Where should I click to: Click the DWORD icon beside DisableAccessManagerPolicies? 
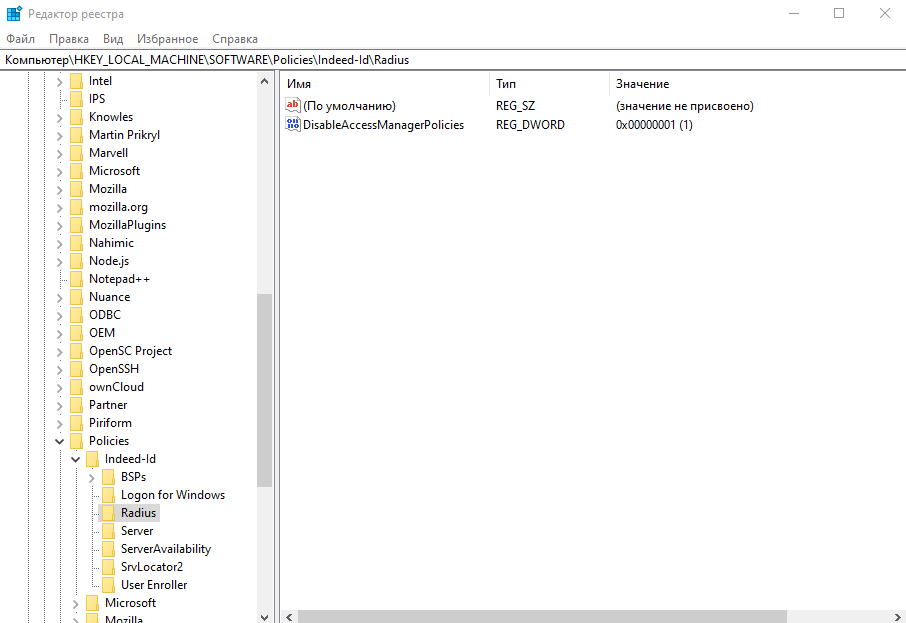pos(293,125)
